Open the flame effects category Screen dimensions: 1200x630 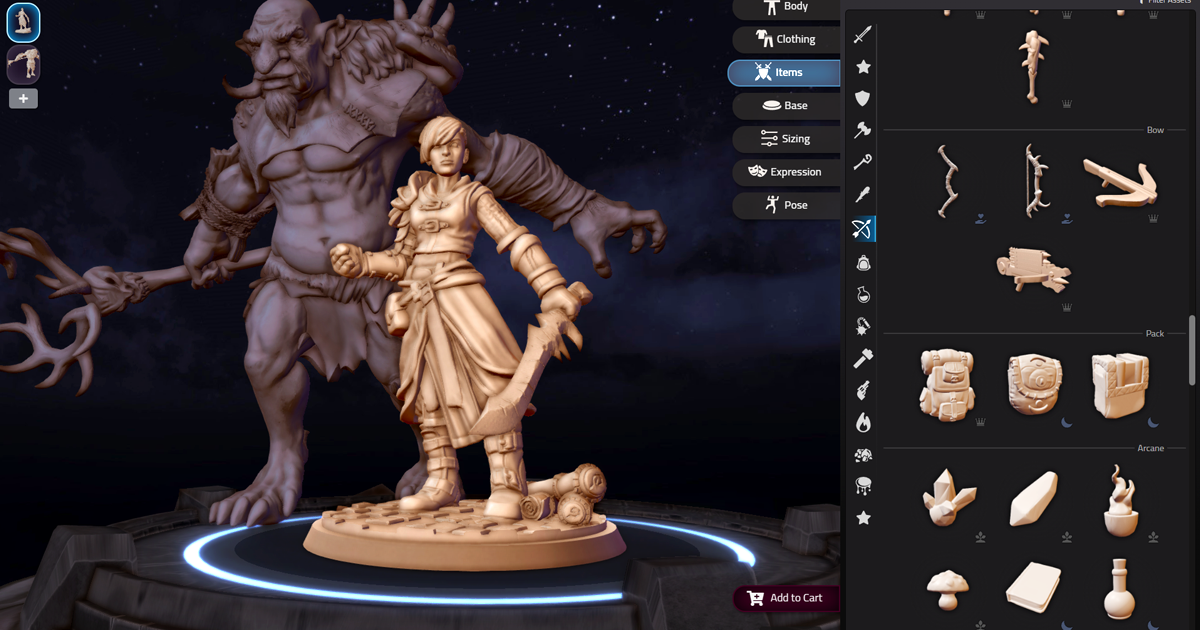click(862, 422)
